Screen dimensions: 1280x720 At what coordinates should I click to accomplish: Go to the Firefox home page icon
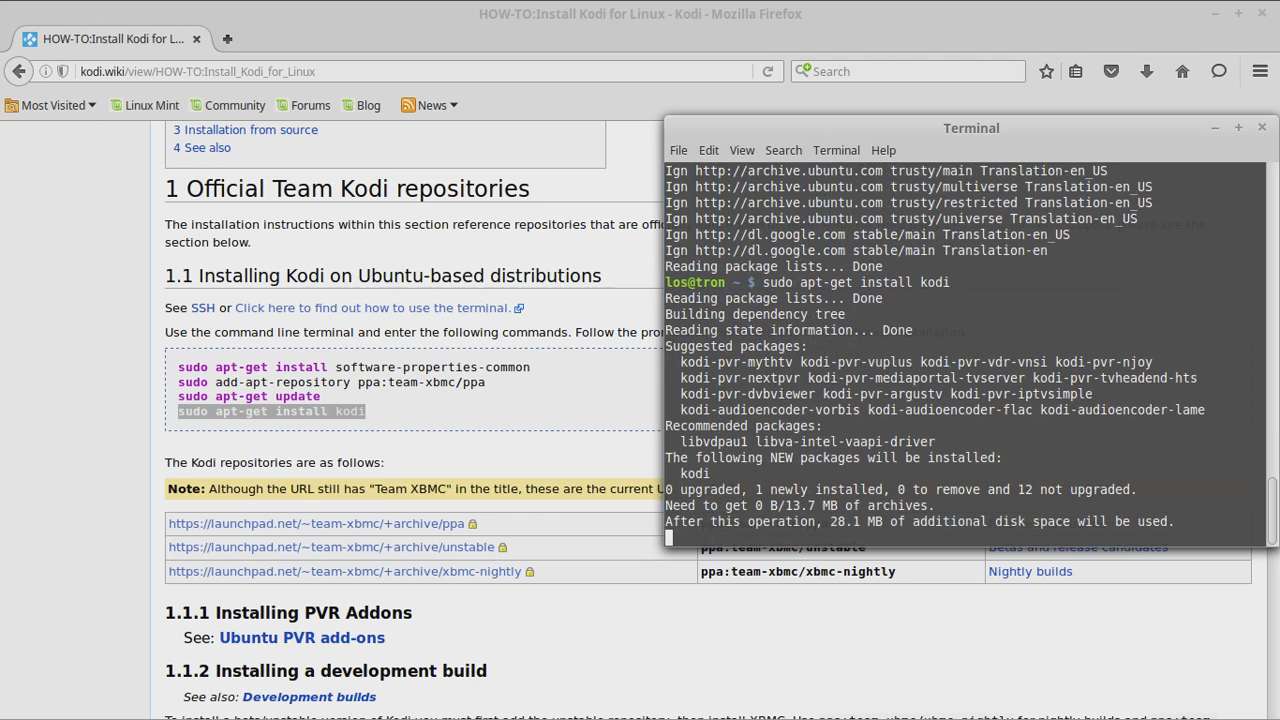[1182, 71]
